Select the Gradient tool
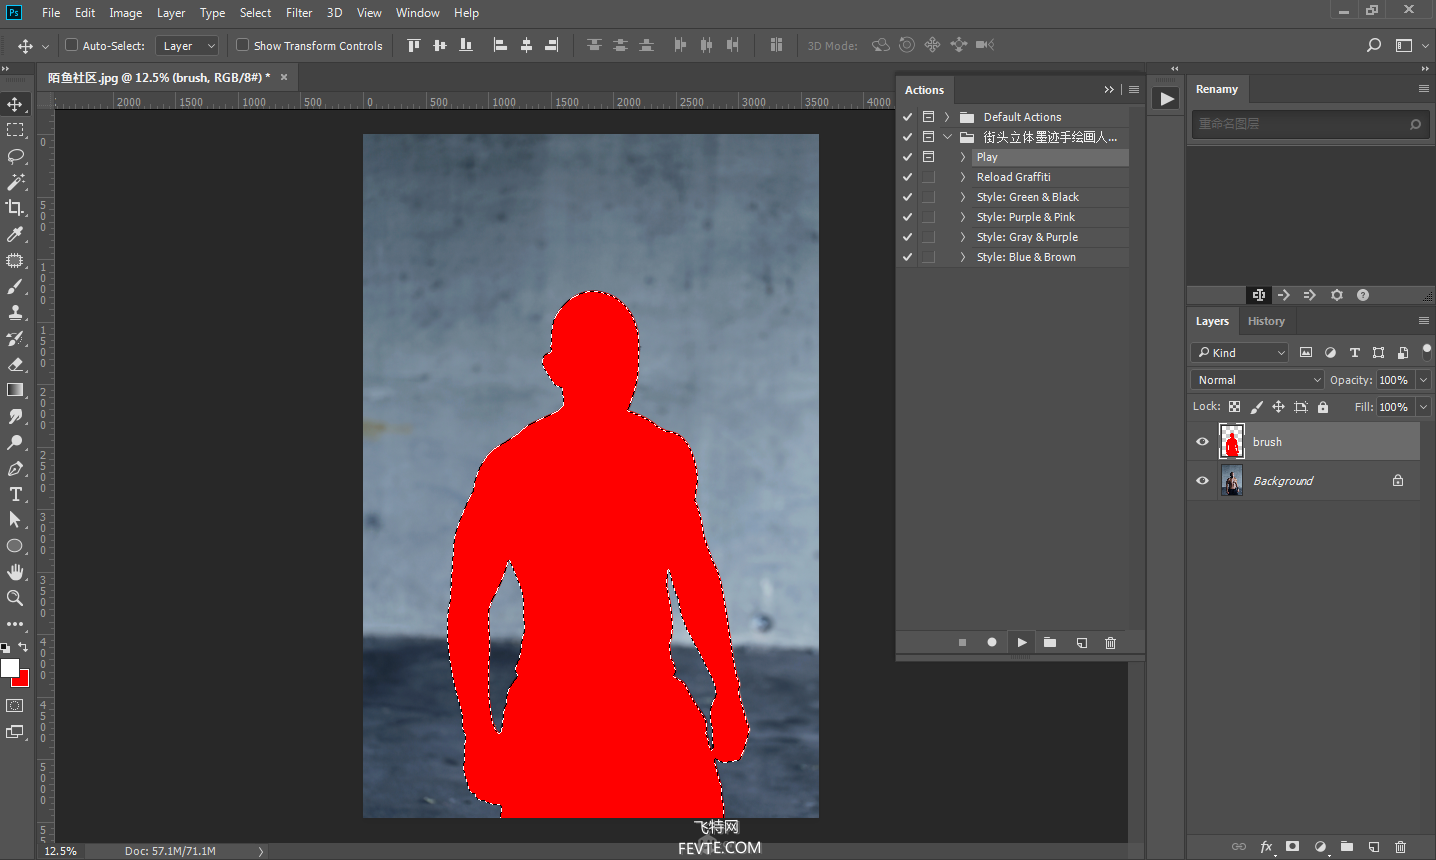1436x860 pixels. pyautogui.click(x=15, y=390)
